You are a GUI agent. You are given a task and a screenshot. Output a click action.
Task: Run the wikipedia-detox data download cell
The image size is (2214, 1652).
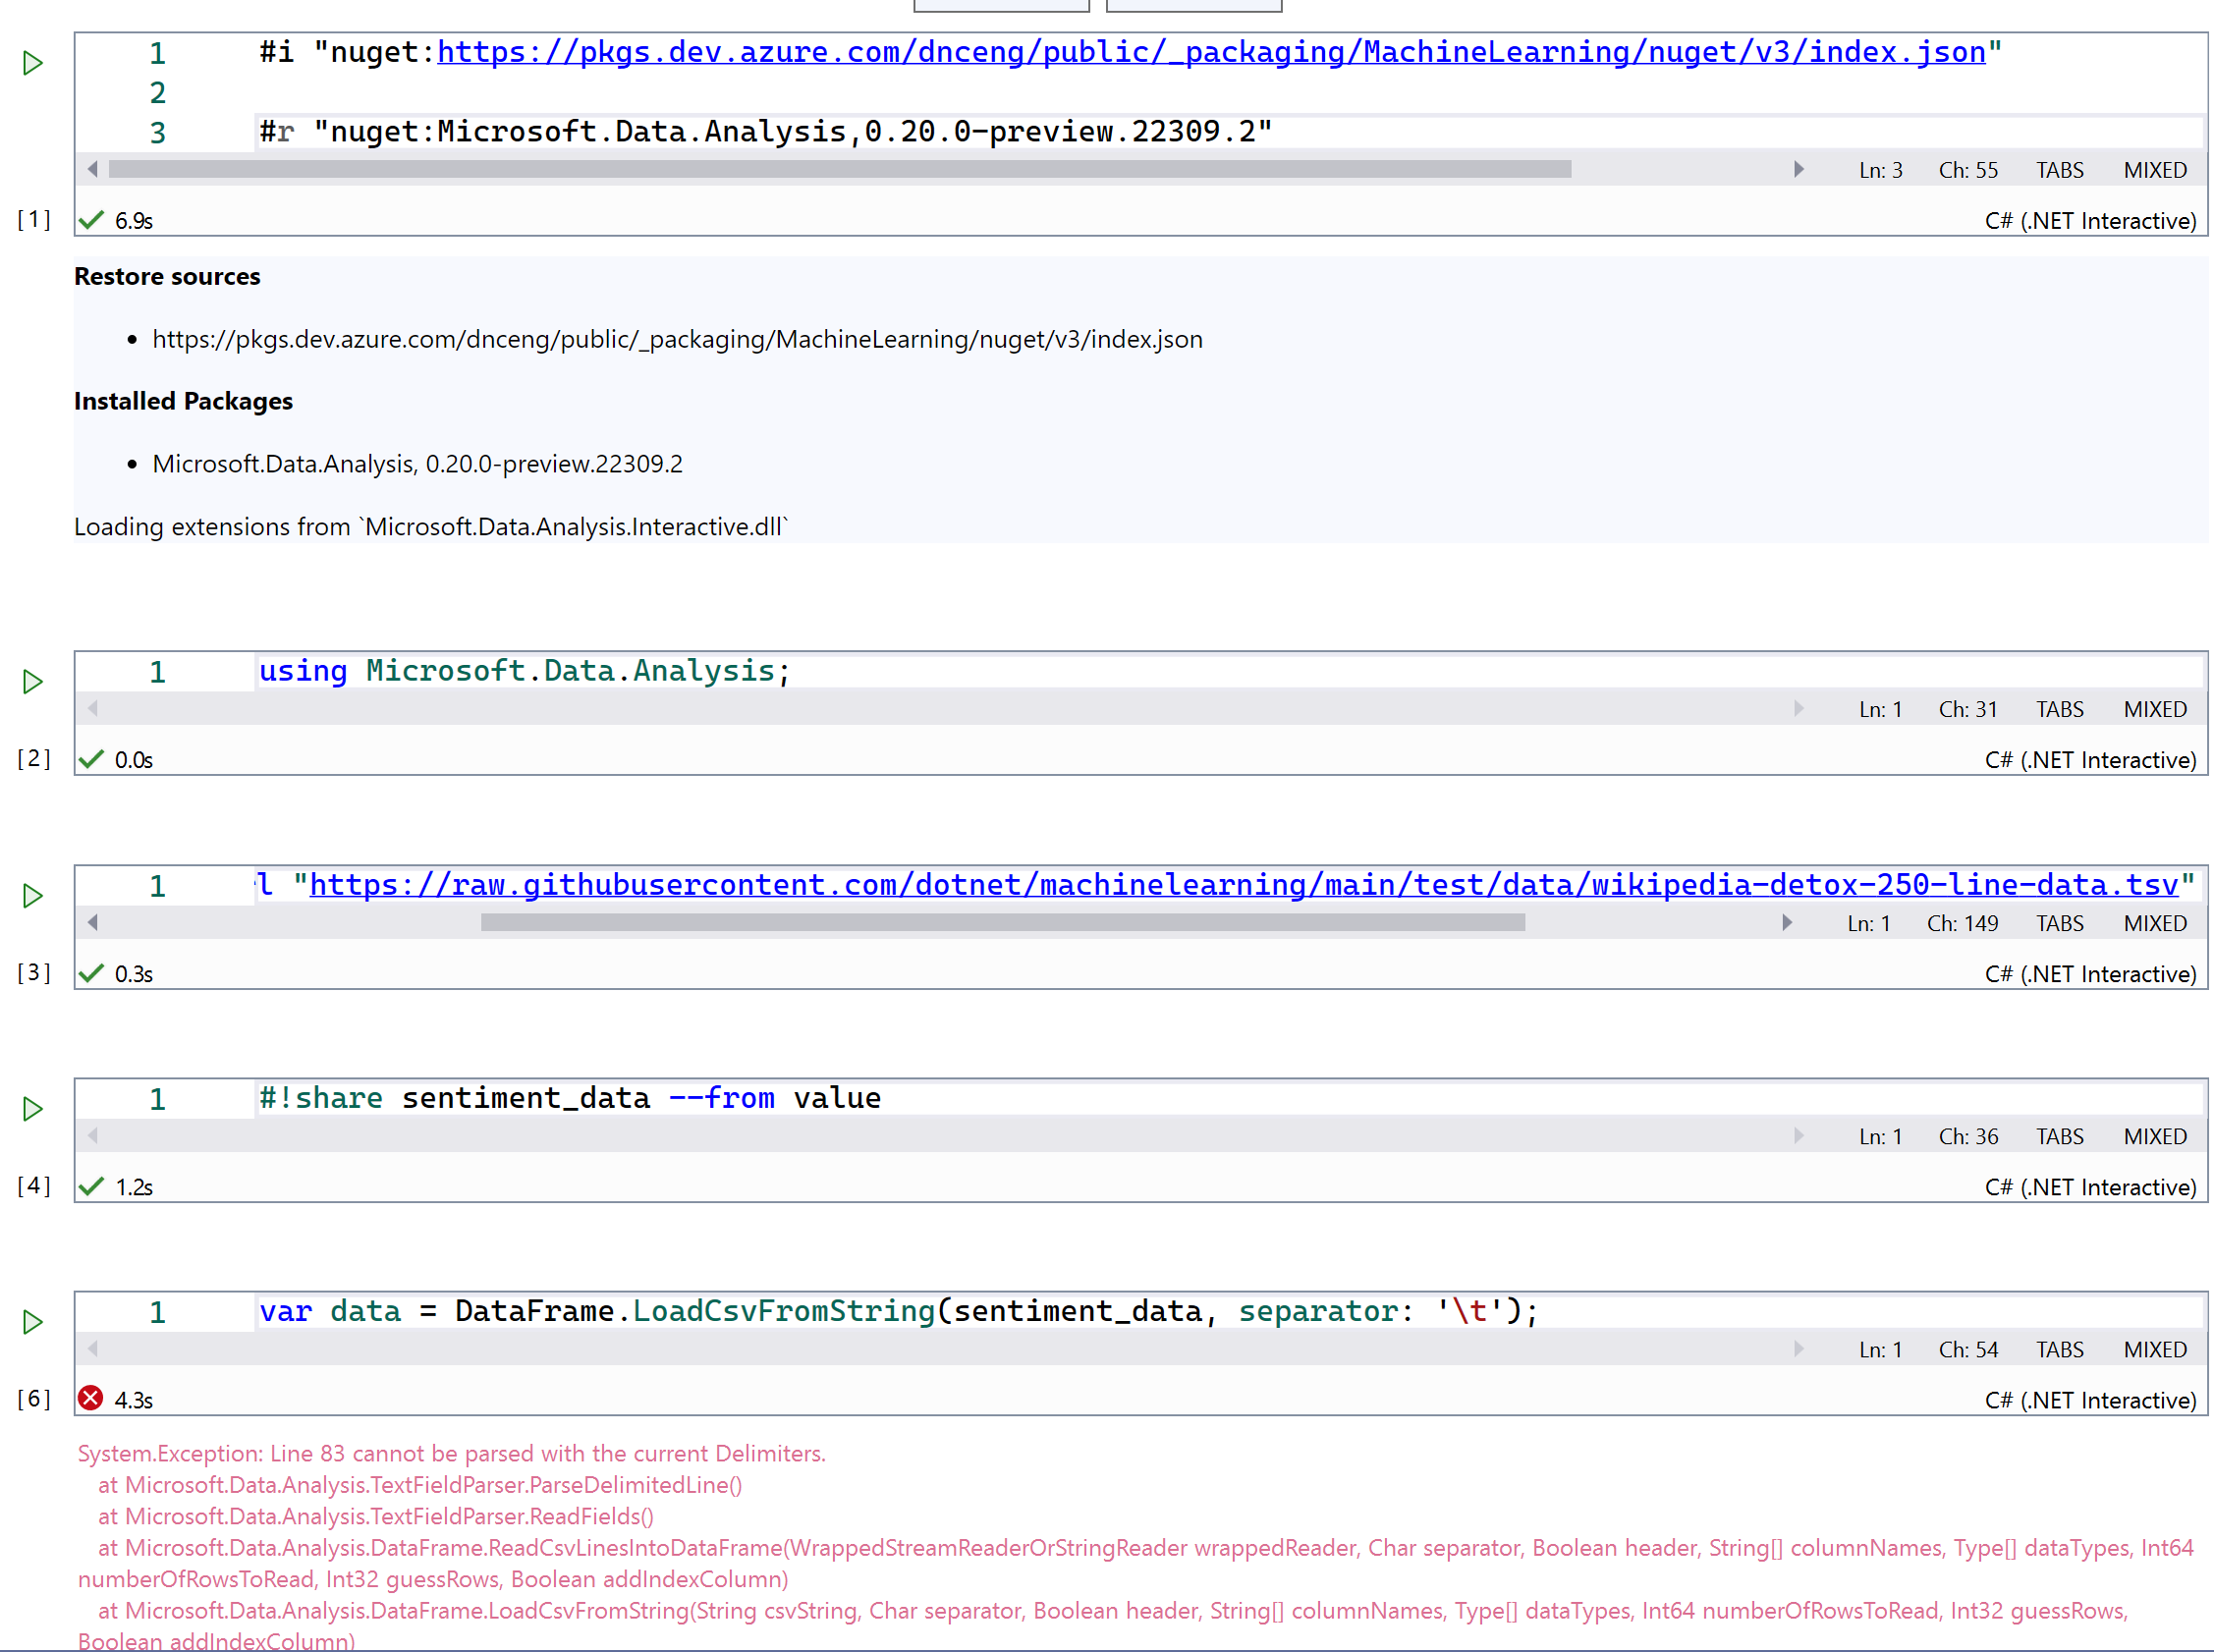pyautogui.click(x=33, y=897)
